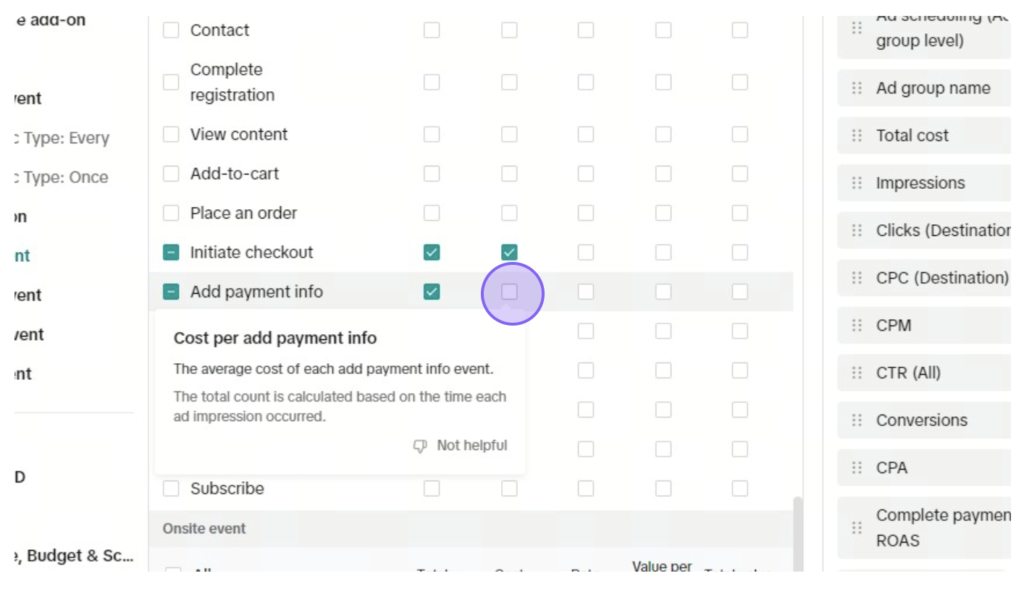
Task: Click the drag handle for CPM metric
Action: point(857,325)
